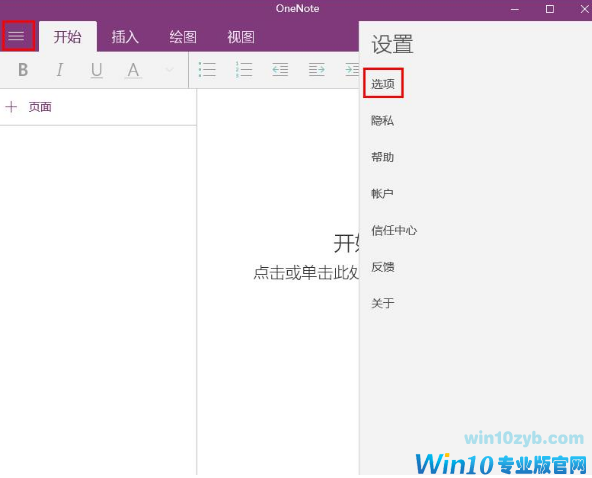Open 选项 in the settings pane

(x=383, y=84)
